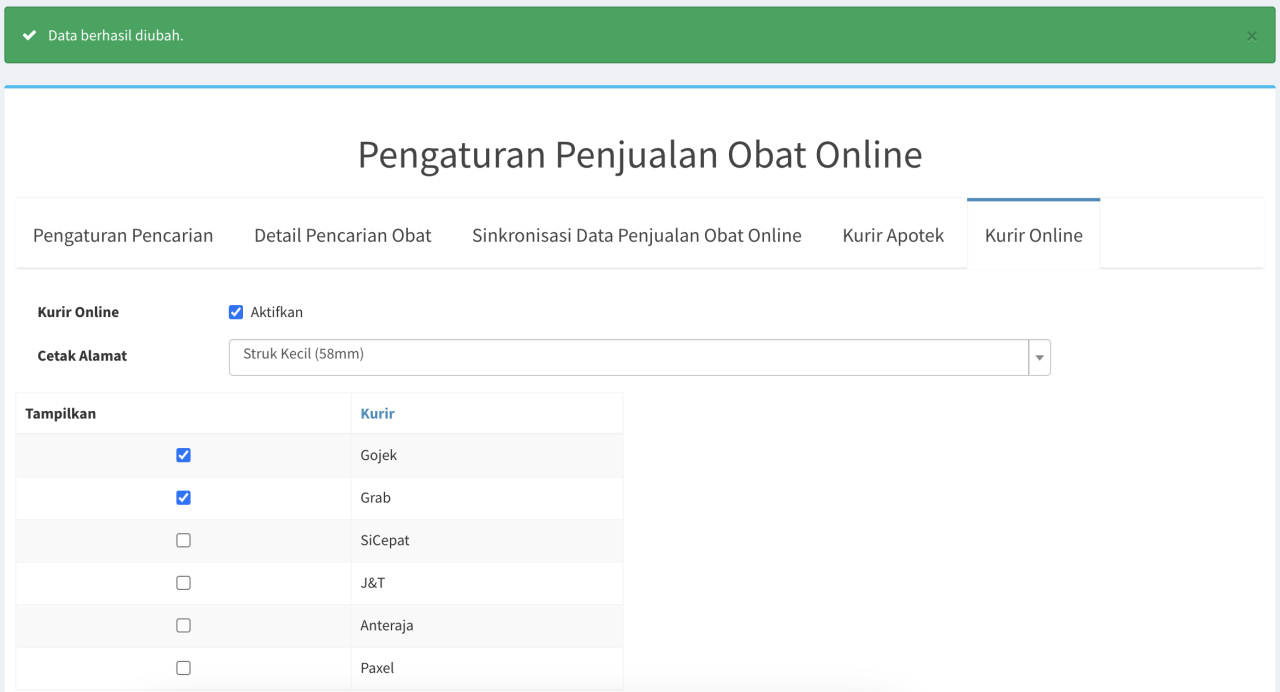This screenshot has height=692, width=1280.
Task: Go to Sinkronisasi Data Penjualan Obat Online tab
Action: pos(637,235)
